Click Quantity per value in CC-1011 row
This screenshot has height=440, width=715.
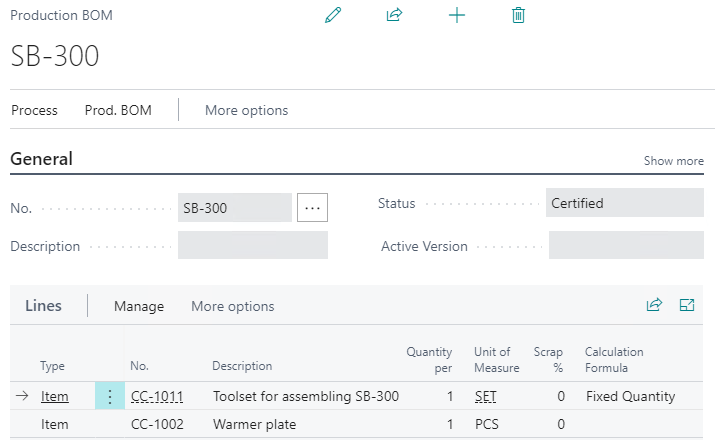pyautogui.click(x=450, y=396)
